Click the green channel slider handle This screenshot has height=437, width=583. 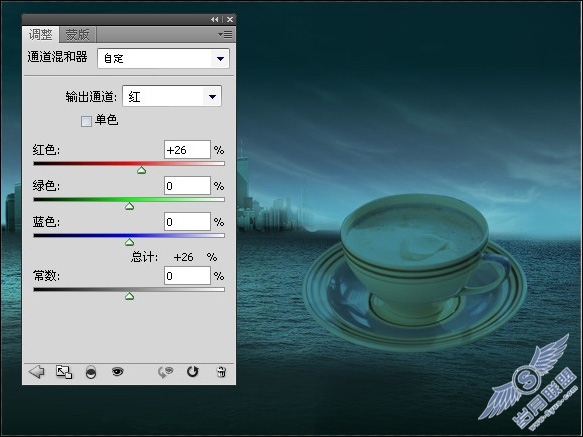129,206
